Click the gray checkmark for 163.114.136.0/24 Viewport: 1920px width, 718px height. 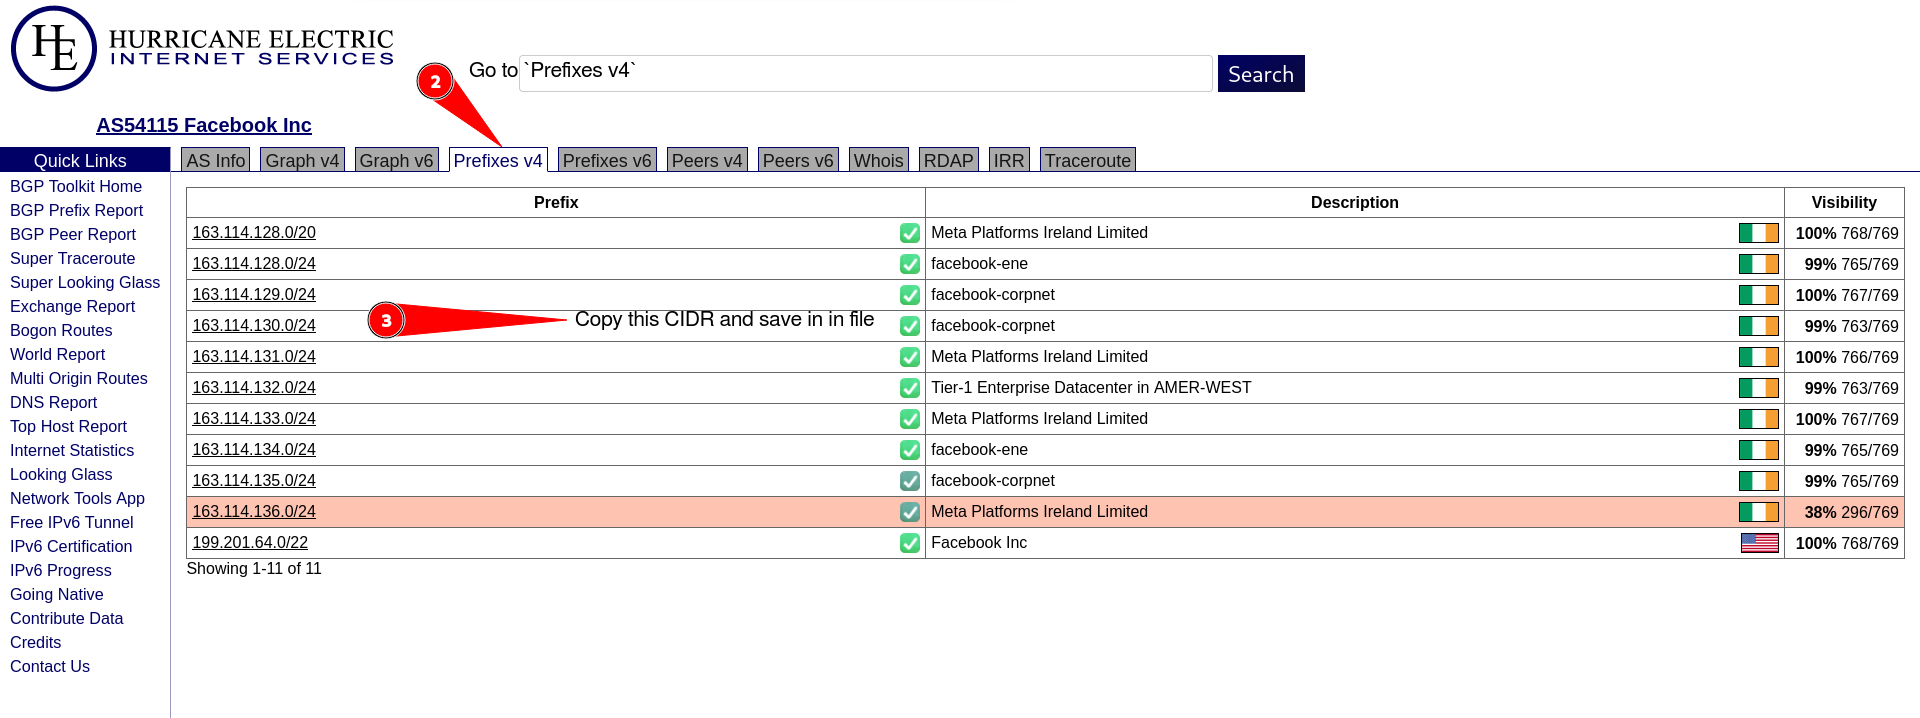[x=909, y=512]
